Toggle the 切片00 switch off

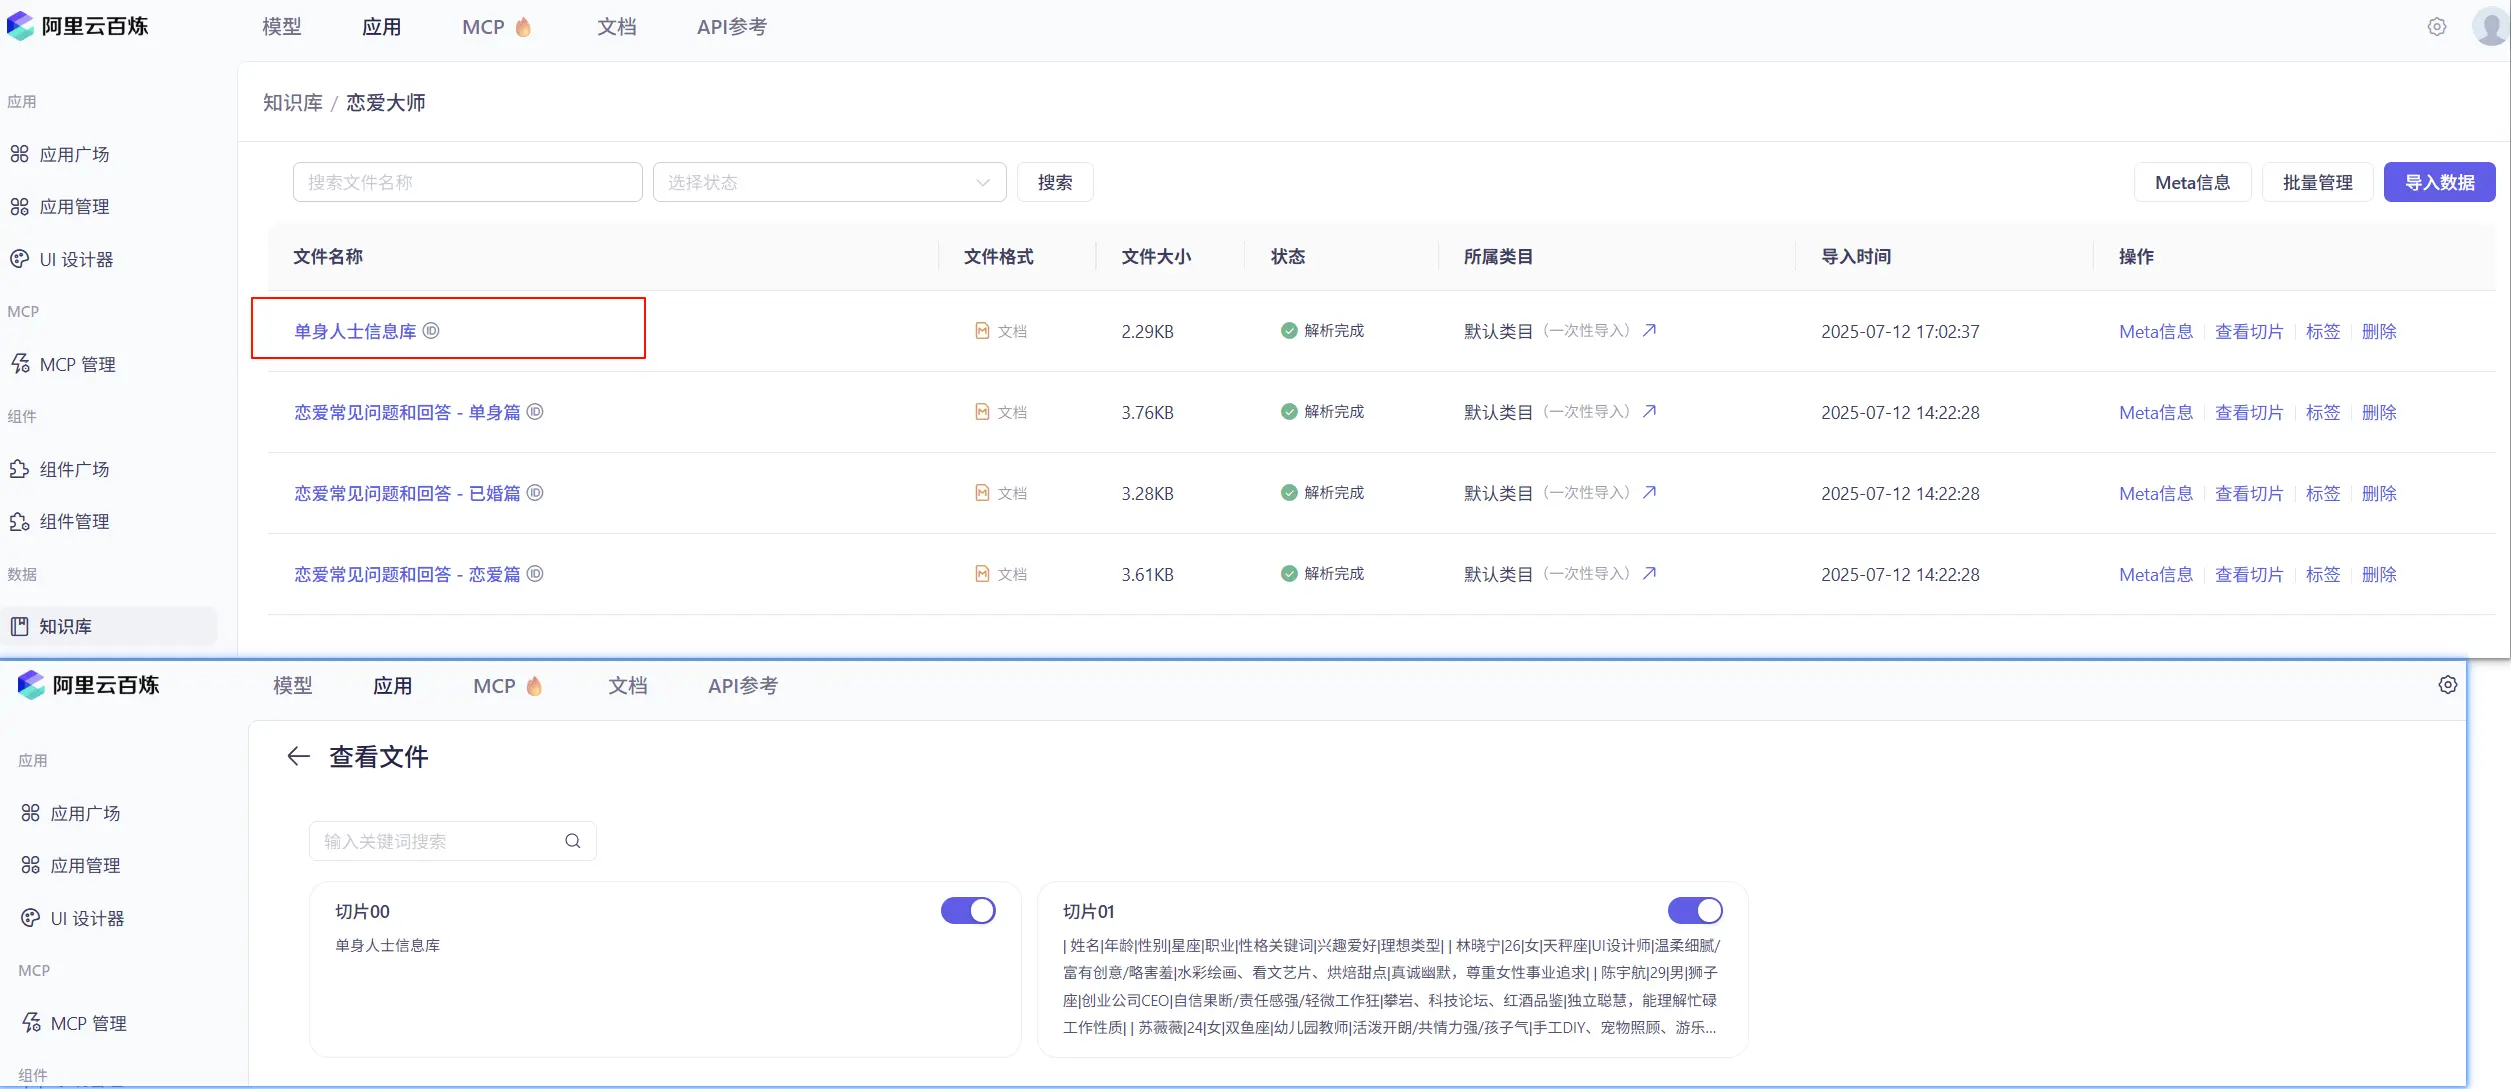point(968,910)
